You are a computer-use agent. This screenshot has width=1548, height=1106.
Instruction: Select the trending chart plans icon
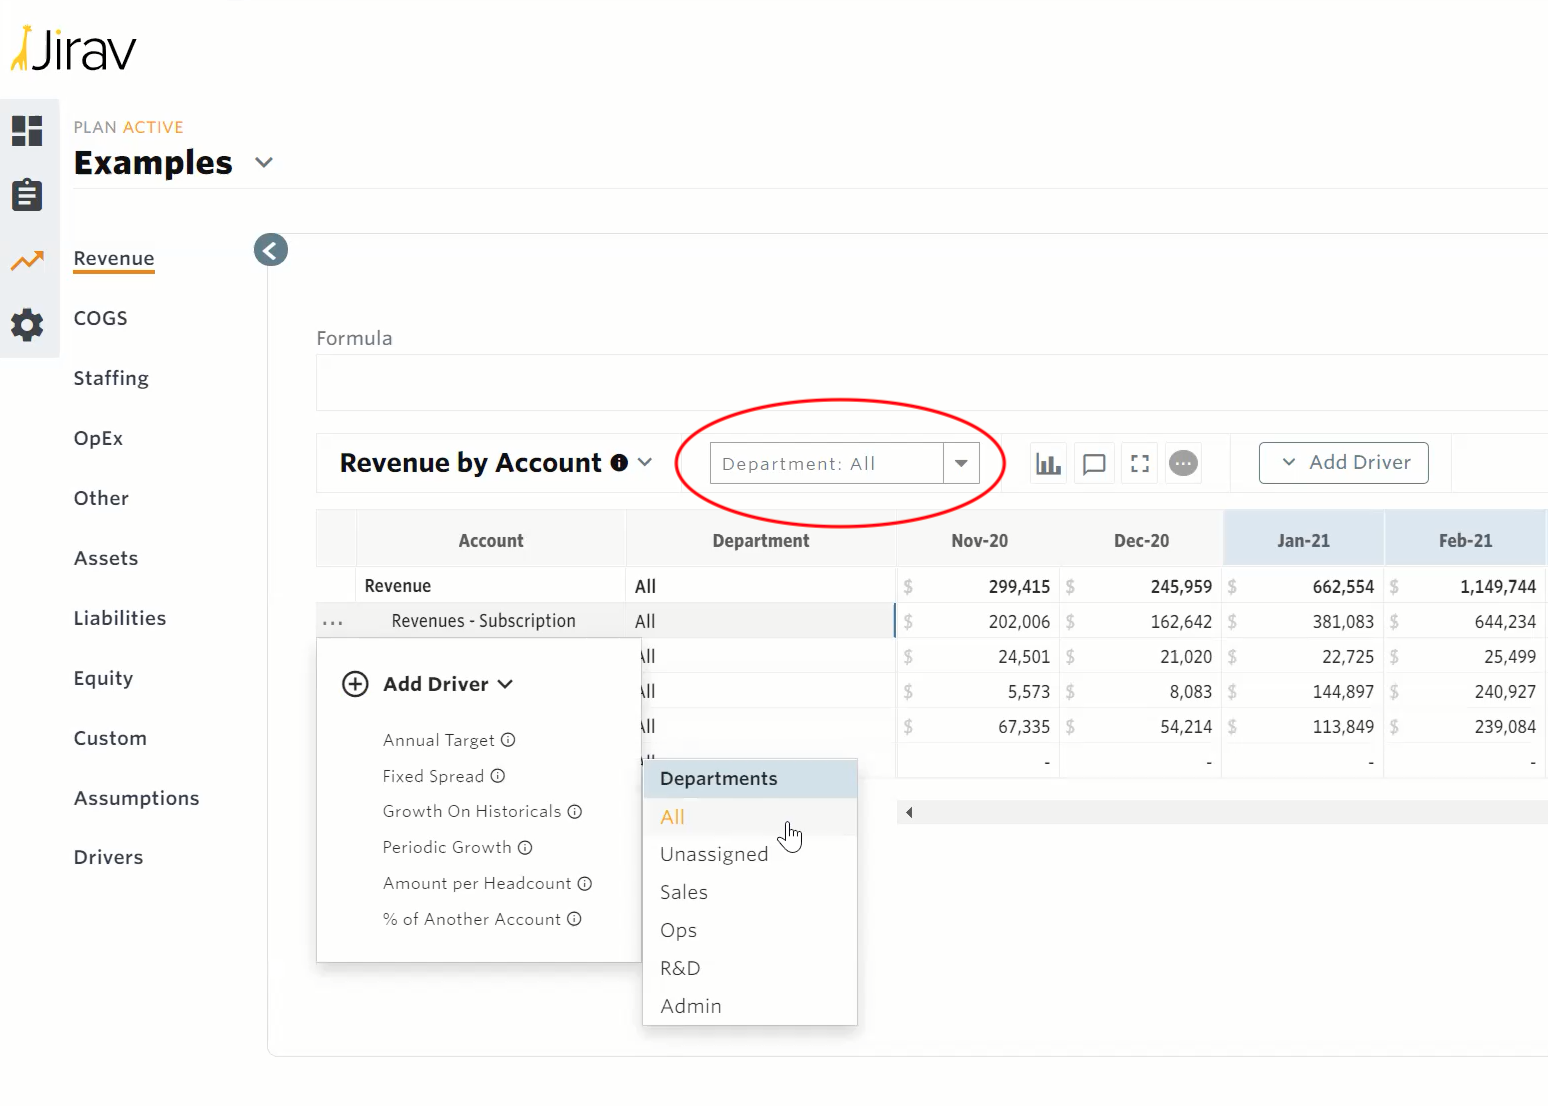click(x=27, y=261)
